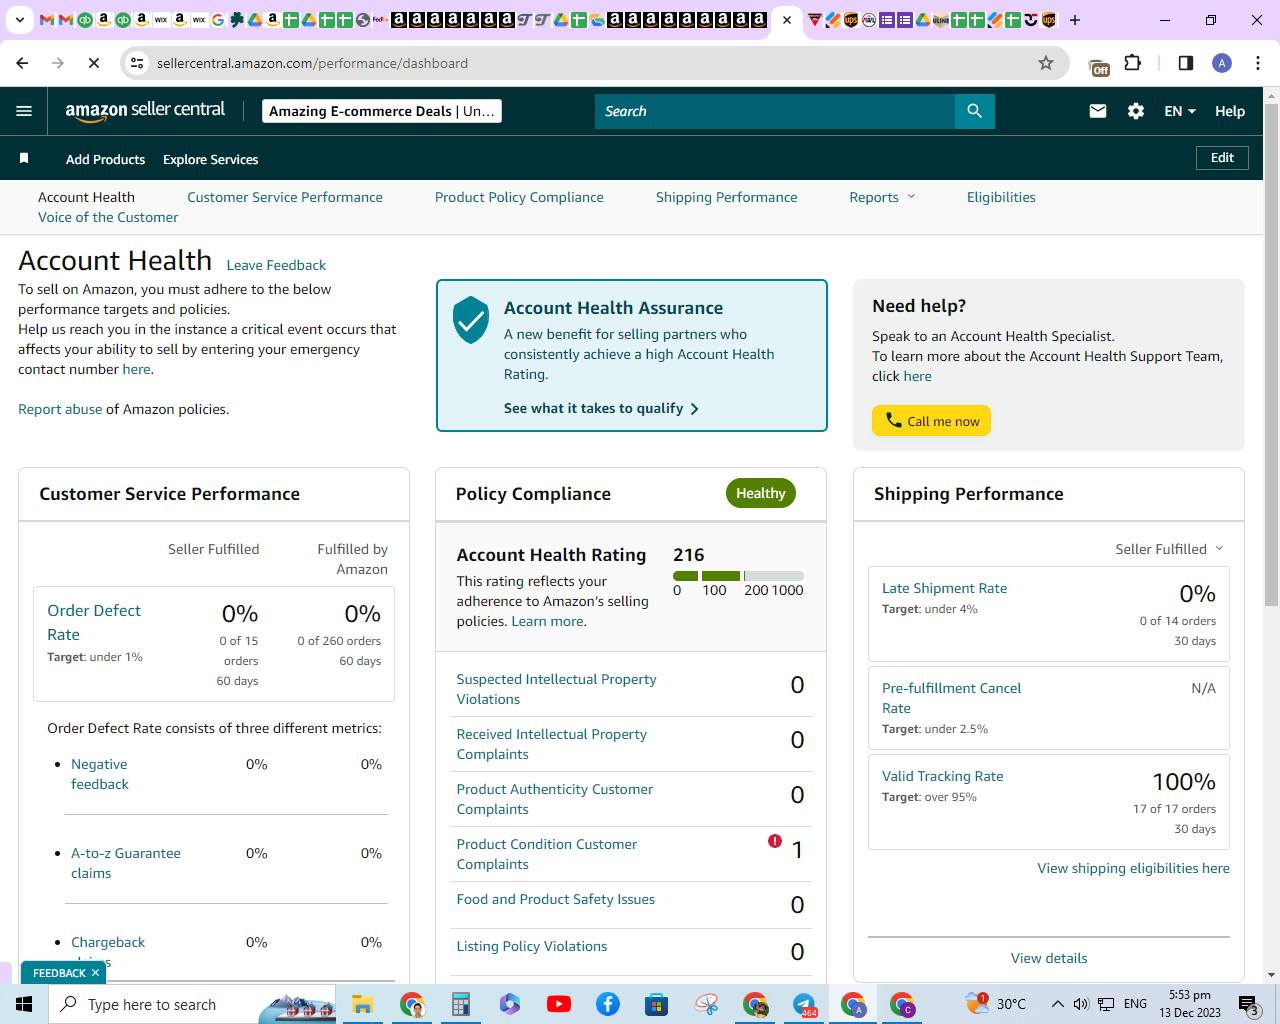Open a new browser tab
This screenshot has height=1024, width=1280.
[x=1075, y=20]
